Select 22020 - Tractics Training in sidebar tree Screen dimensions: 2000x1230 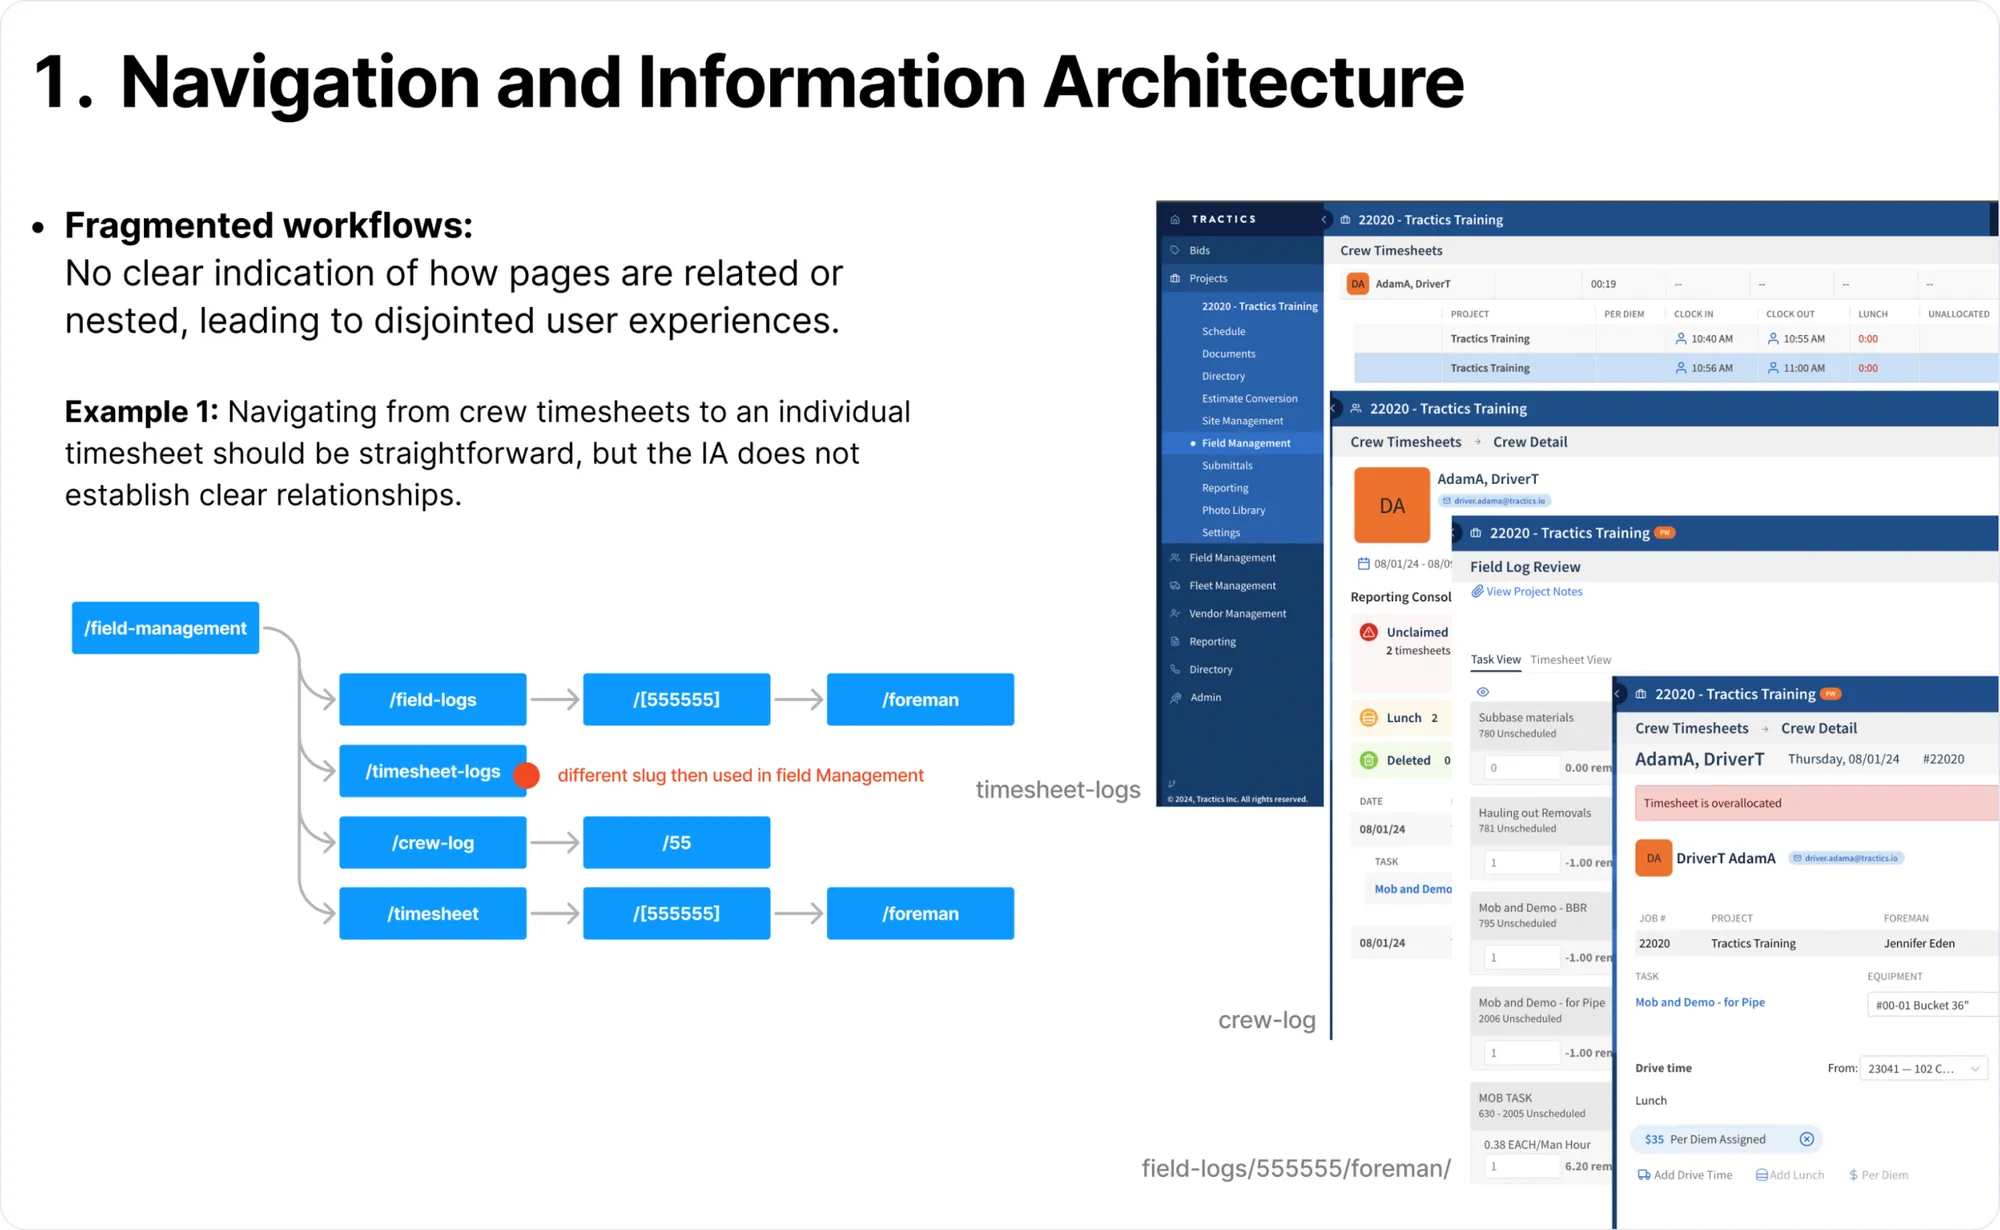(1259, 306)
